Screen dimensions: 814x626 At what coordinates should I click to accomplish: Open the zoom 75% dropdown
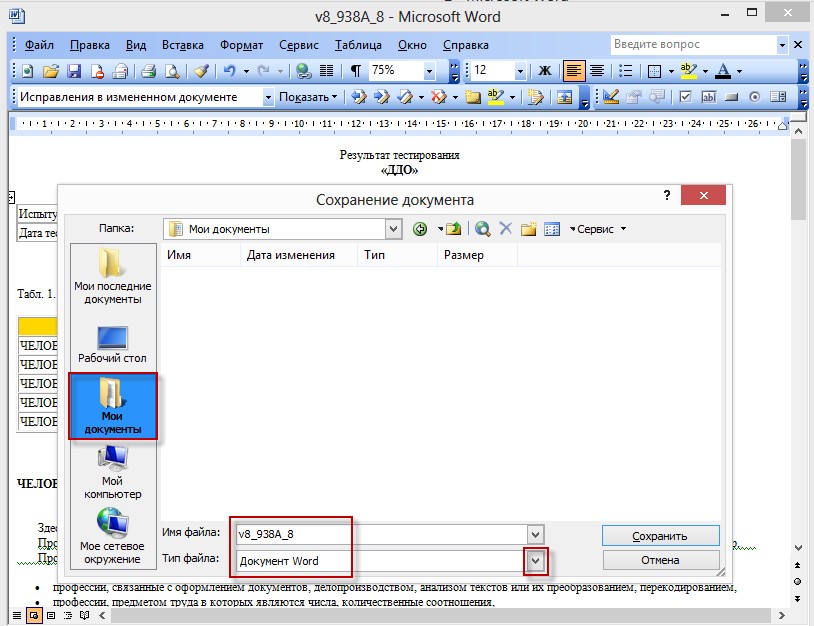[x=429, y=71]
